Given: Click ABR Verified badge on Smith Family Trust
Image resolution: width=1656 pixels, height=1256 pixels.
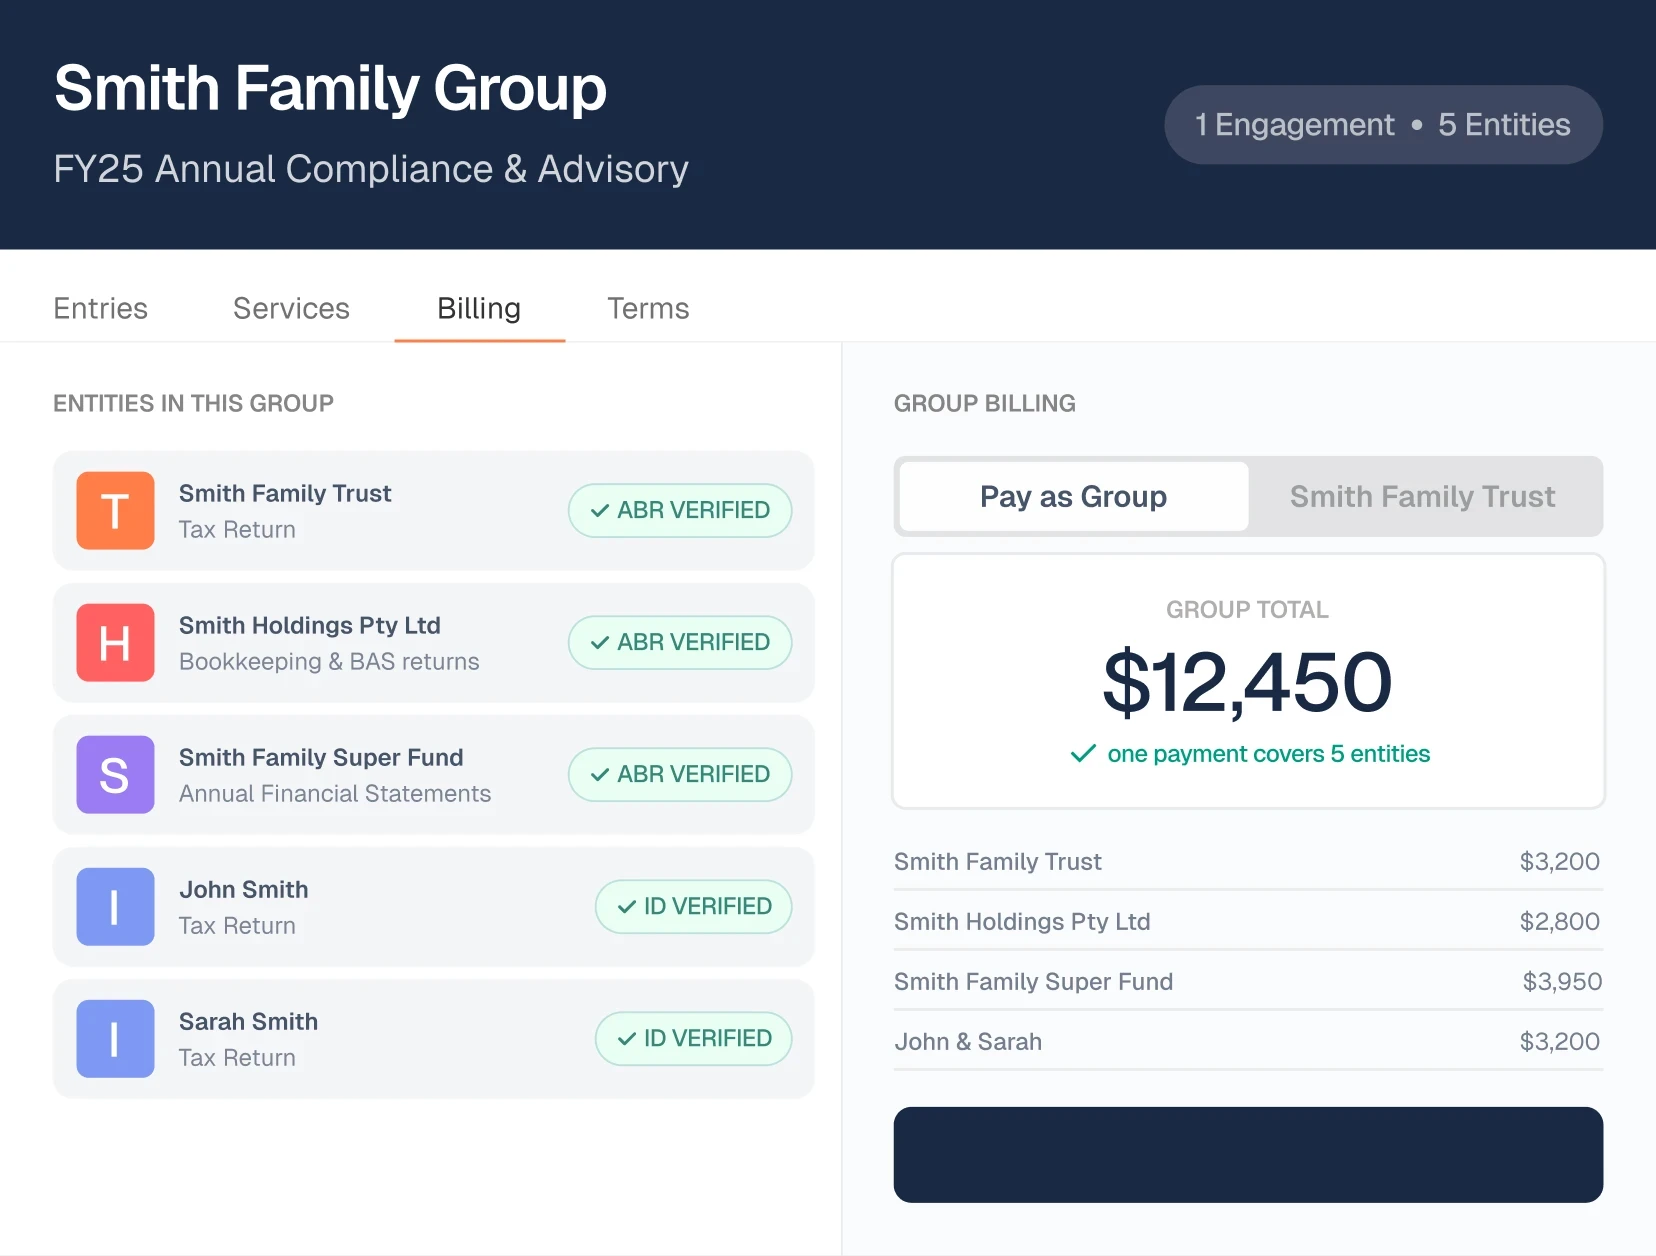Looking at the screenshot, I should click(x=680, y=511).
